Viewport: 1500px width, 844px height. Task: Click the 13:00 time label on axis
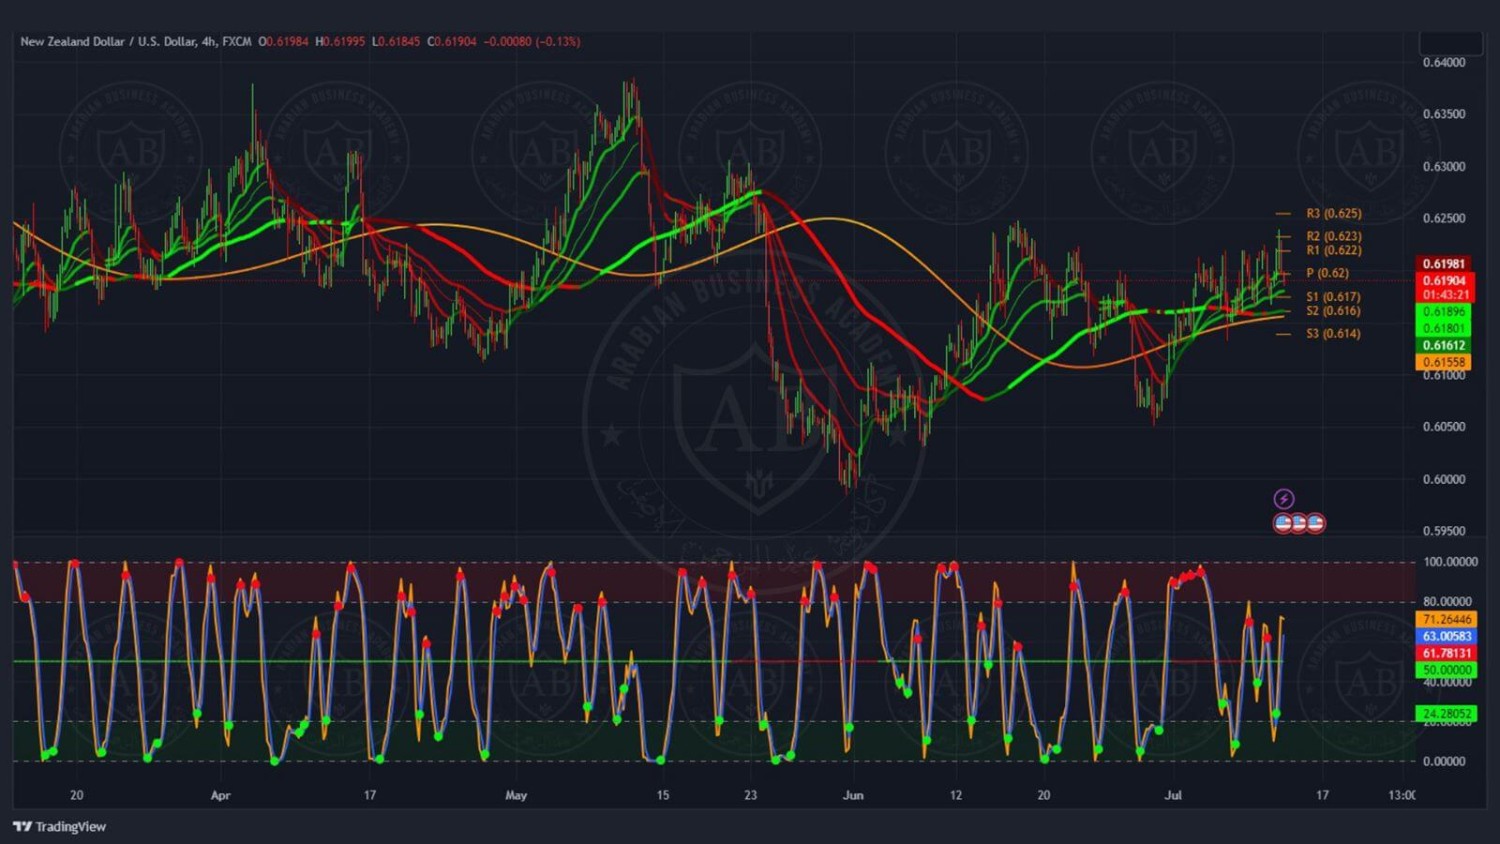click(1401, 796)
